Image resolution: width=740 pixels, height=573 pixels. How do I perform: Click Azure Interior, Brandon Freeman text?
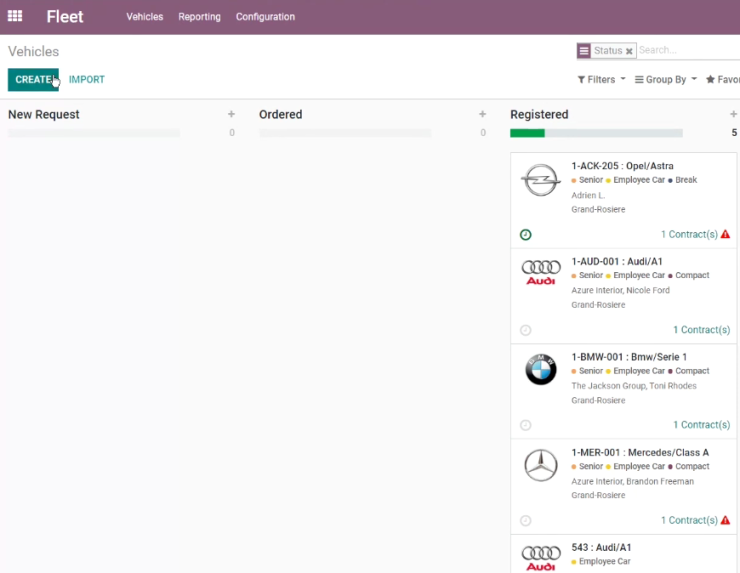pos(632,481)
